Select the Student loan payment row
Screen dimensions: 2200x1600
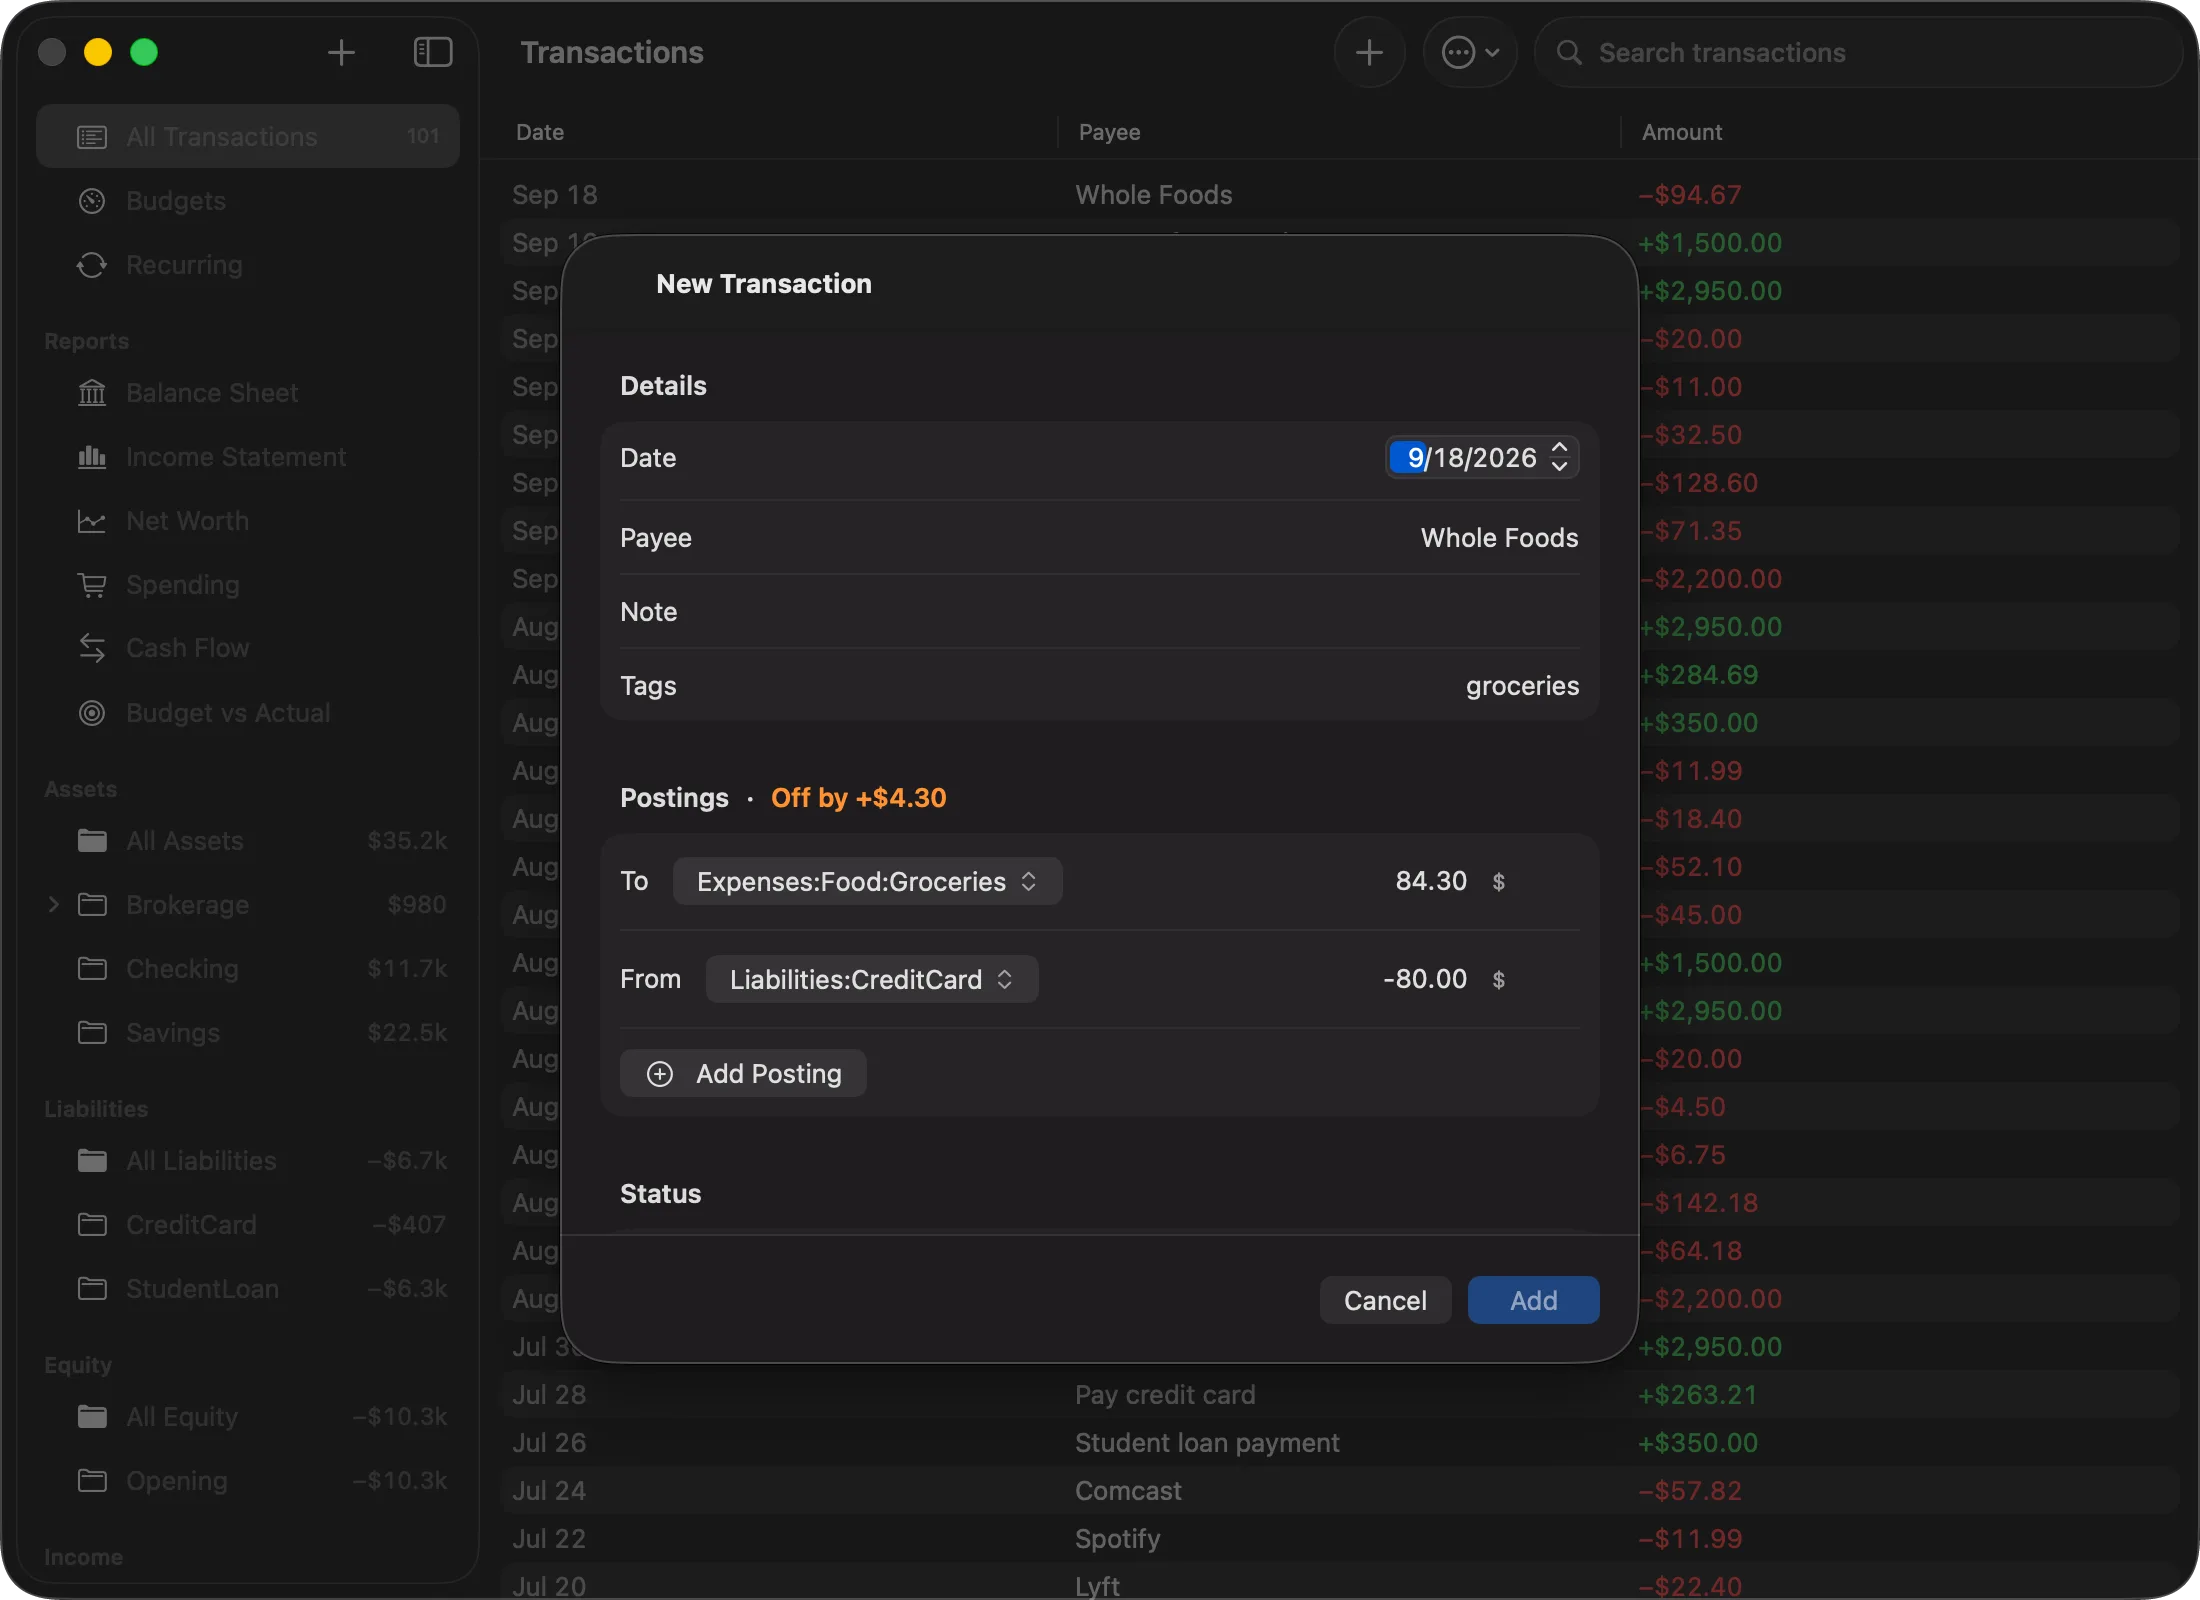[1340, 1443]
